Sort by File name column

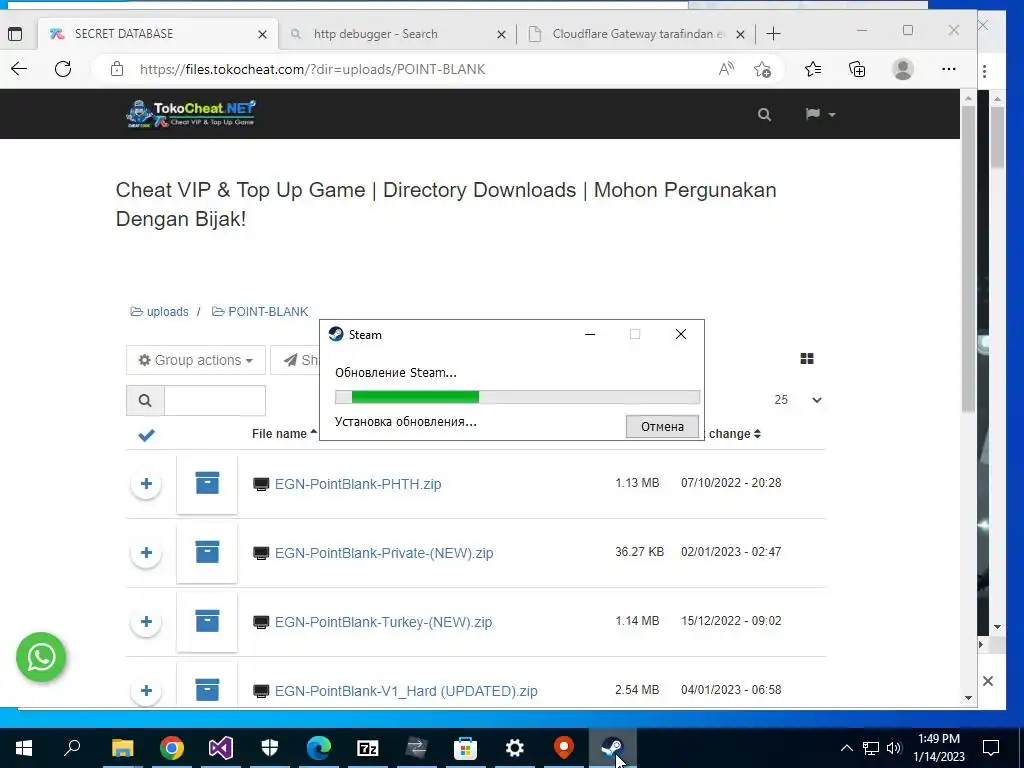click(x=284, y=434)
